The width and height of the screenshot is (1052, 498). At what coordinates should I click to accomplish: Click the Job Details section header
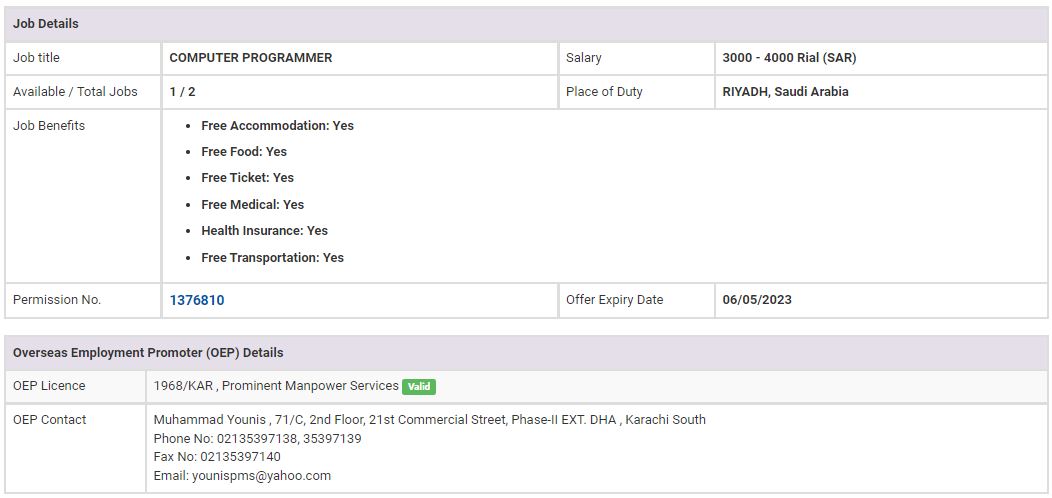46,24
